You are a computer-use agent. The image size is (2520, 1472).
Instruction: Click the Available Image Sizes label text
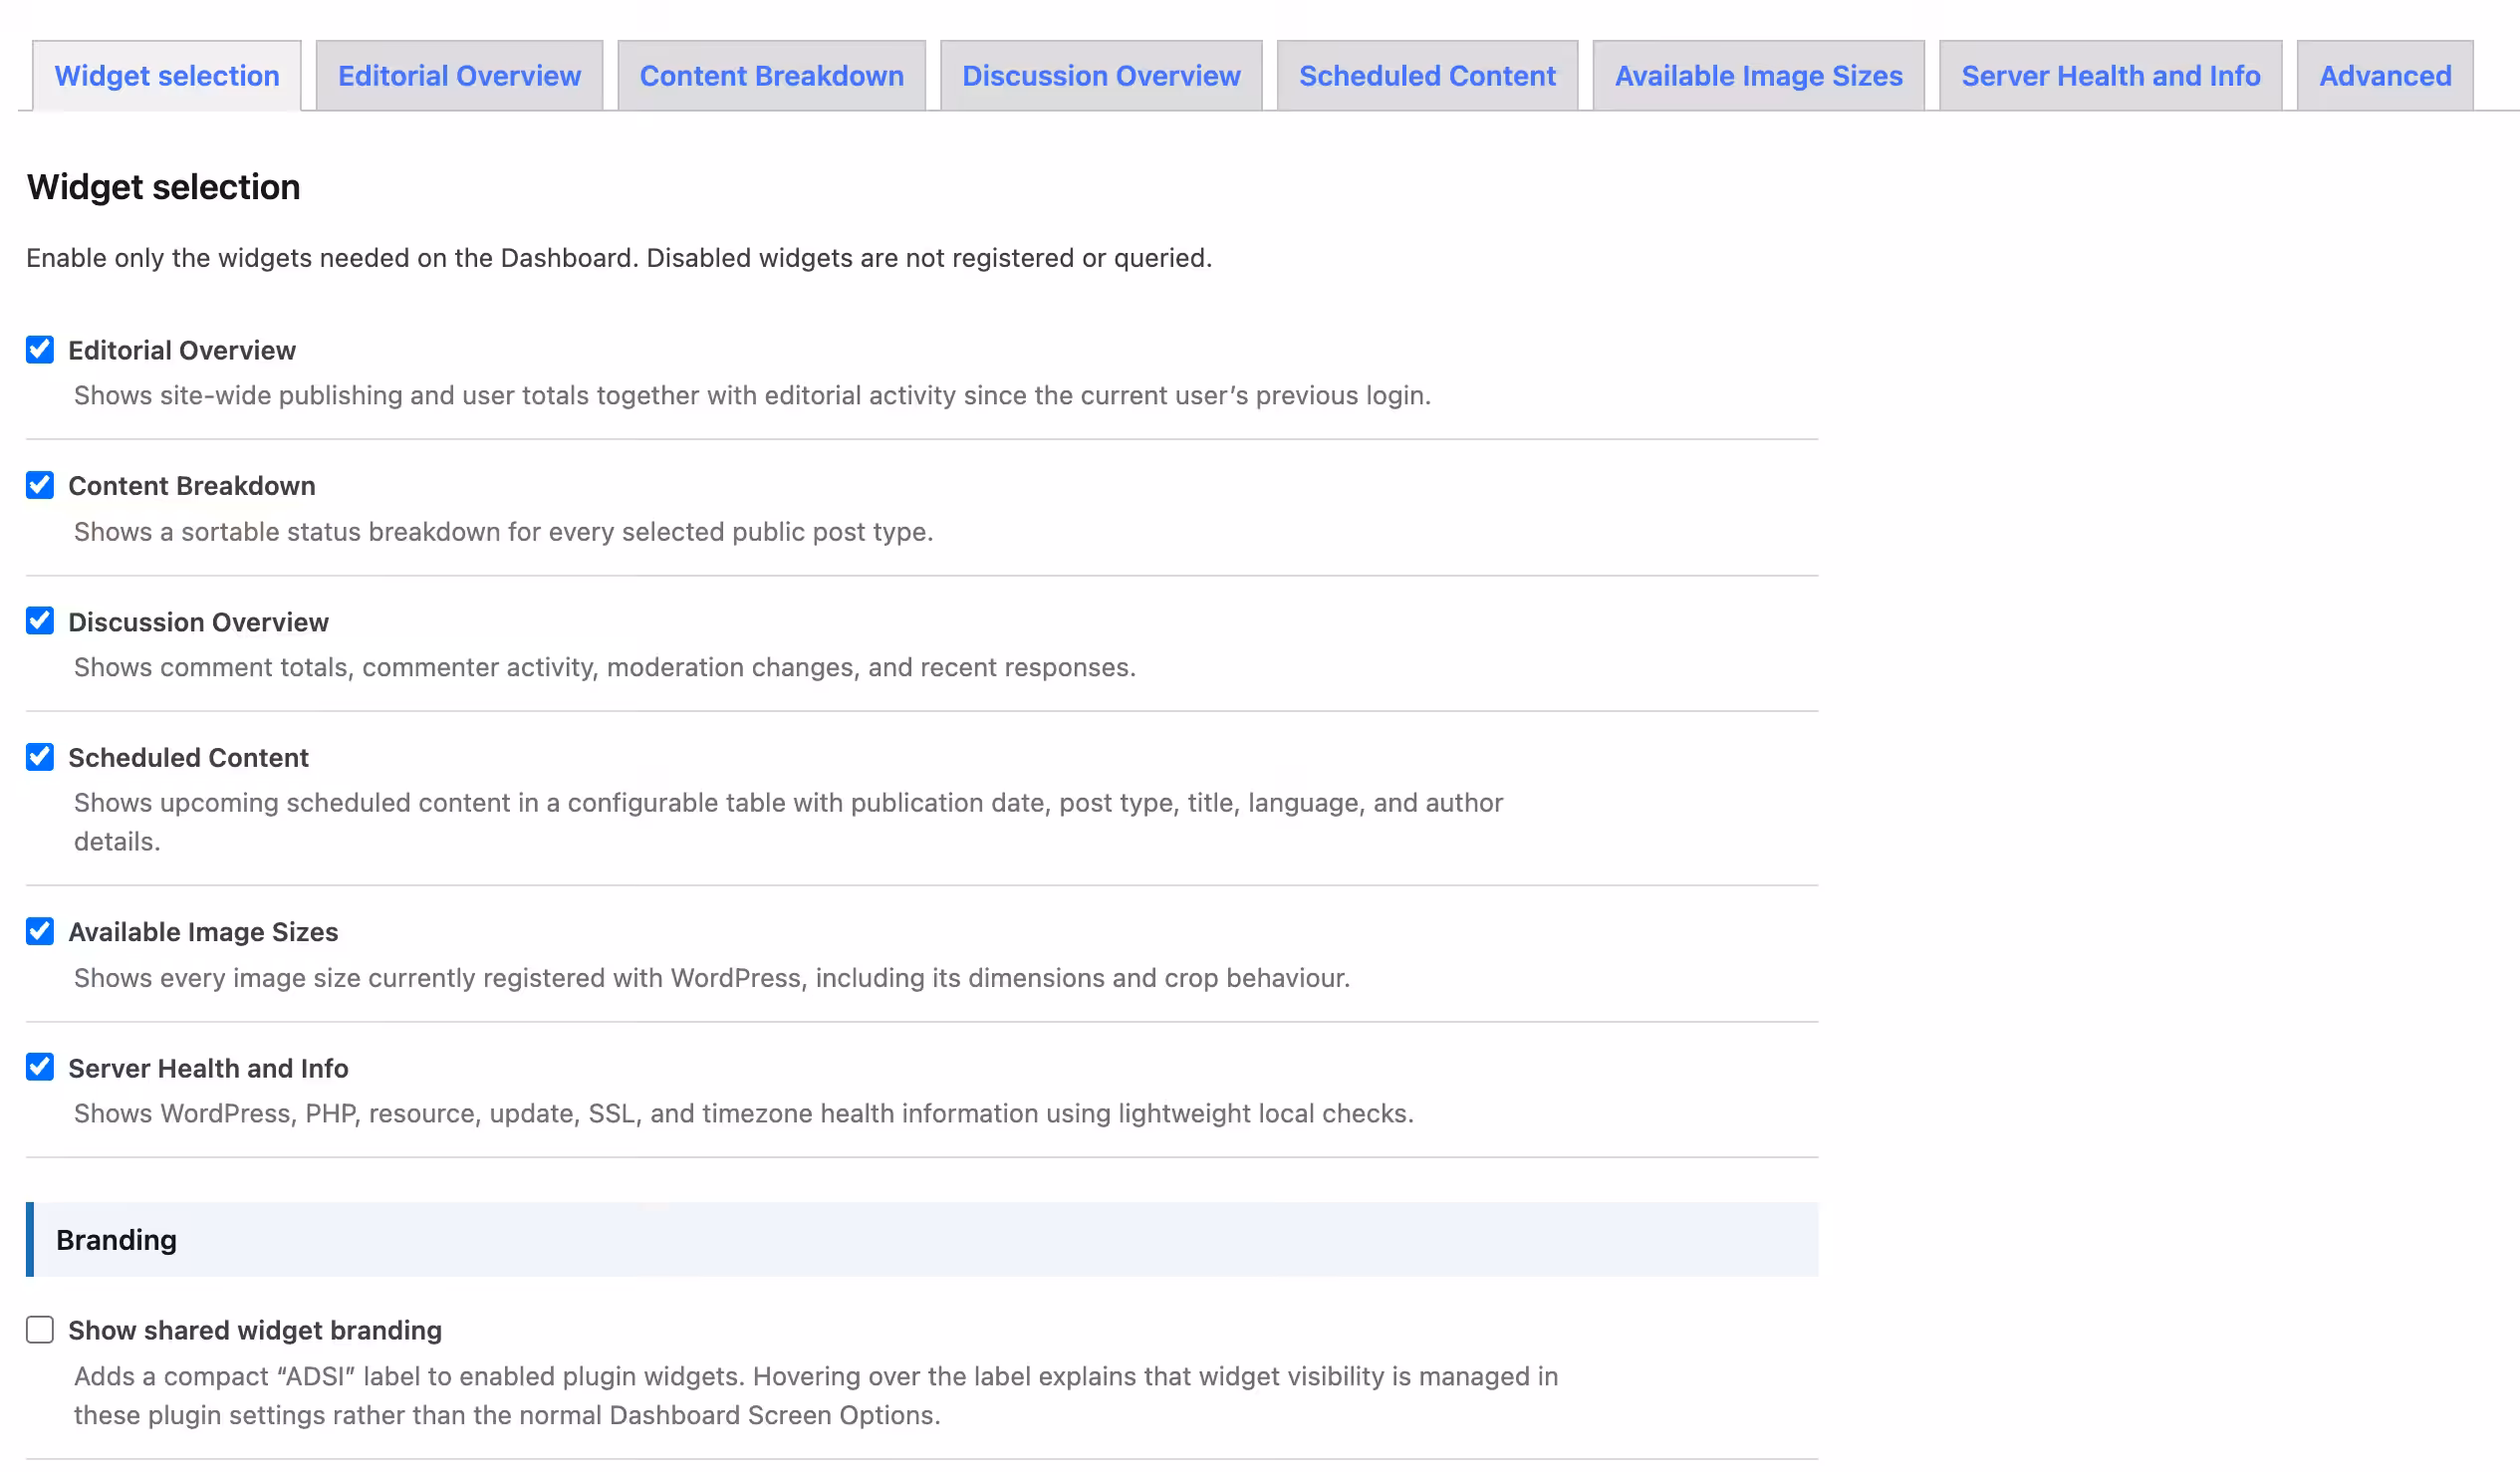coord(203,932)
